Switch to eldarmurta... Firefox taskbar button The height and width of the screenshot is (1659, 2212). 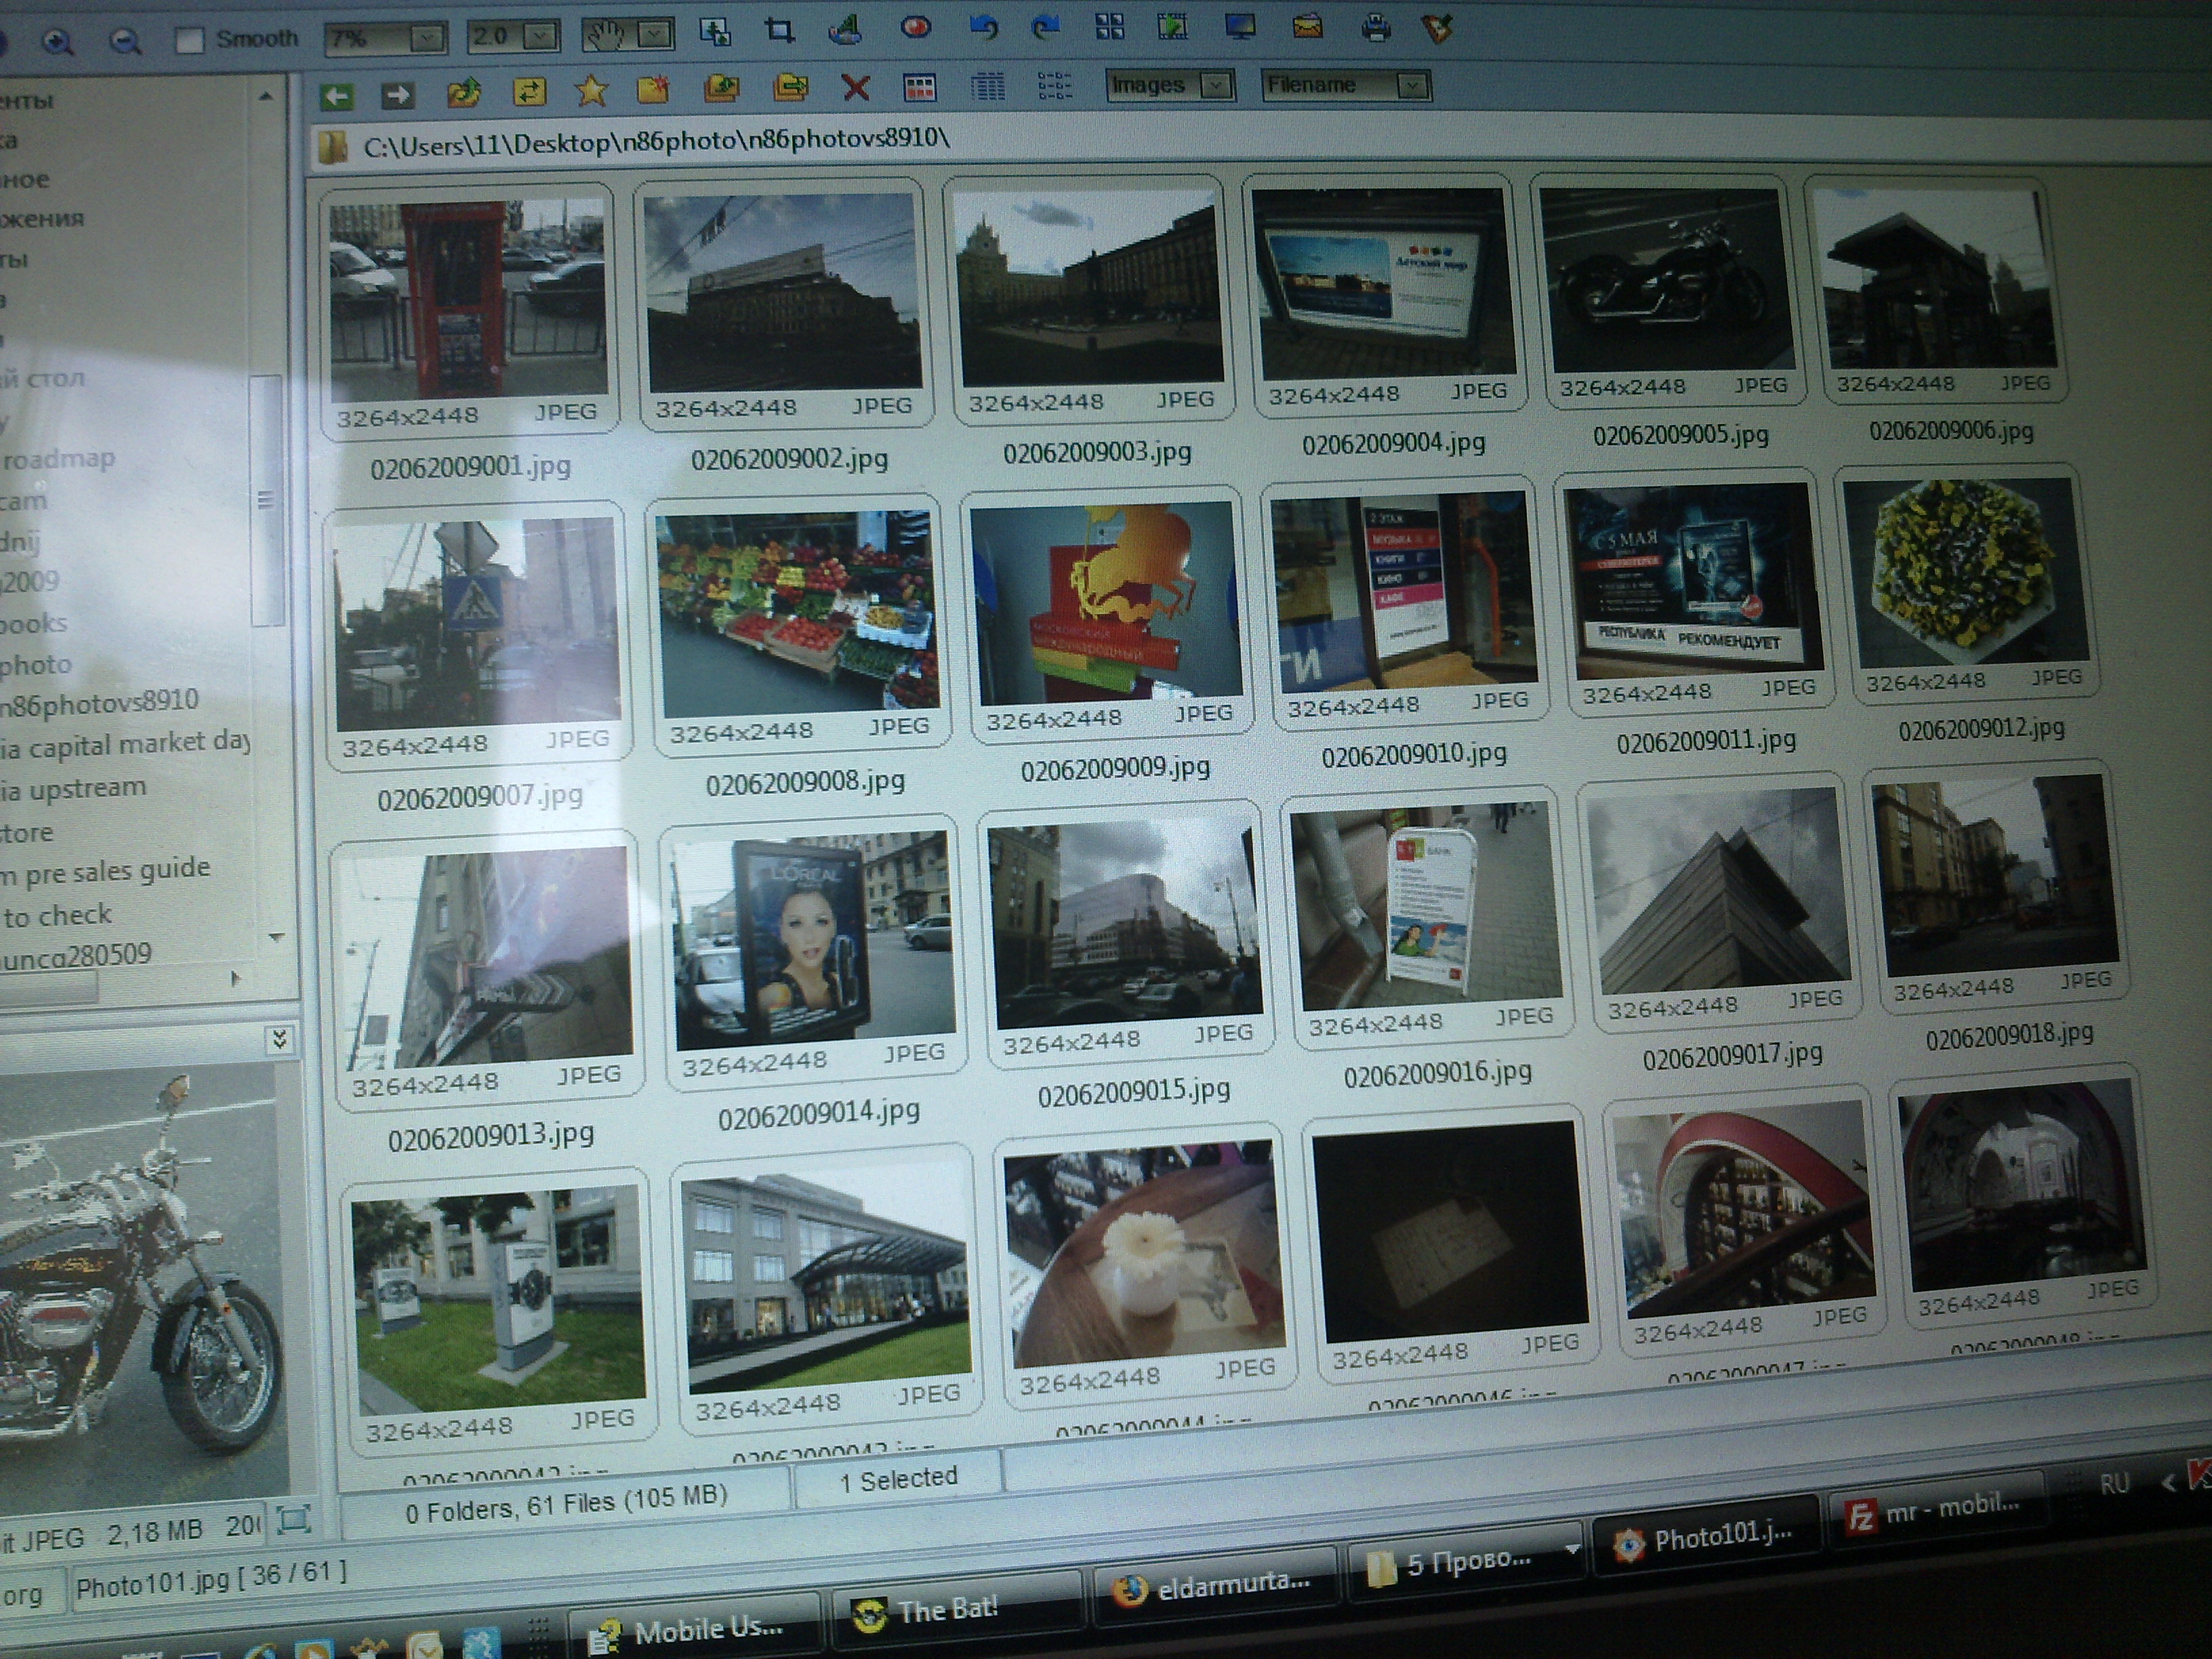[x=1215, y=1586]
